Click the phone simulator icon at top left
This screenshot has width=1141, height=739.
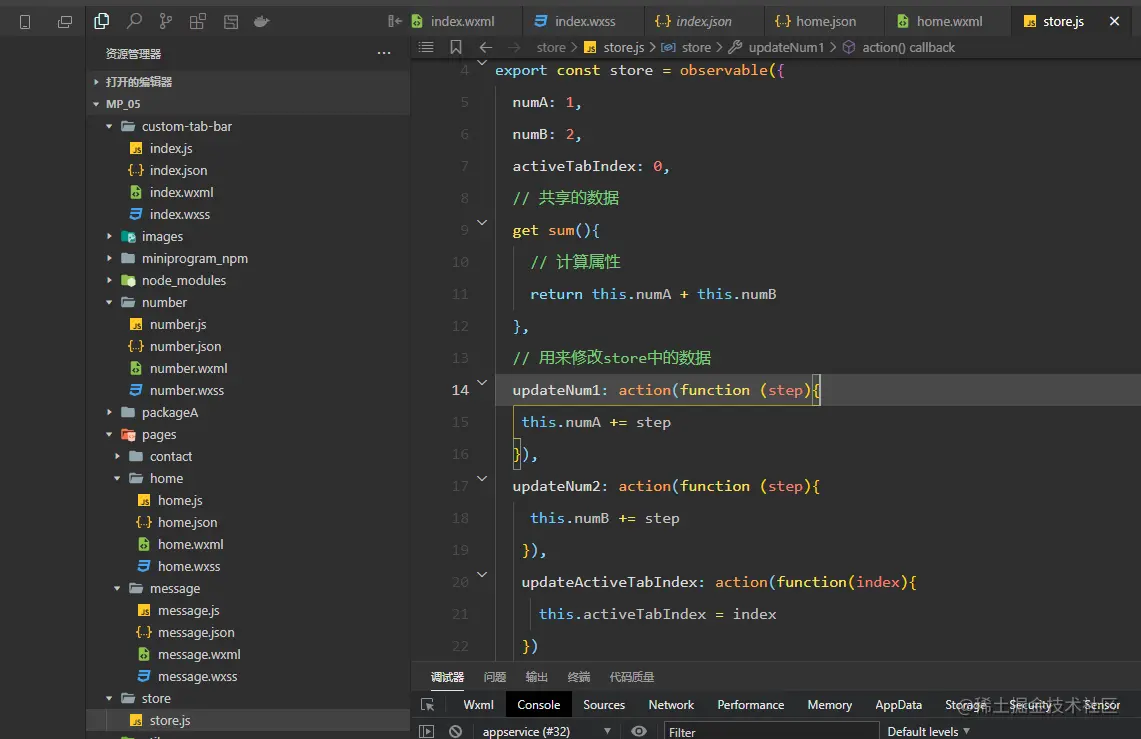coord(25,22)
